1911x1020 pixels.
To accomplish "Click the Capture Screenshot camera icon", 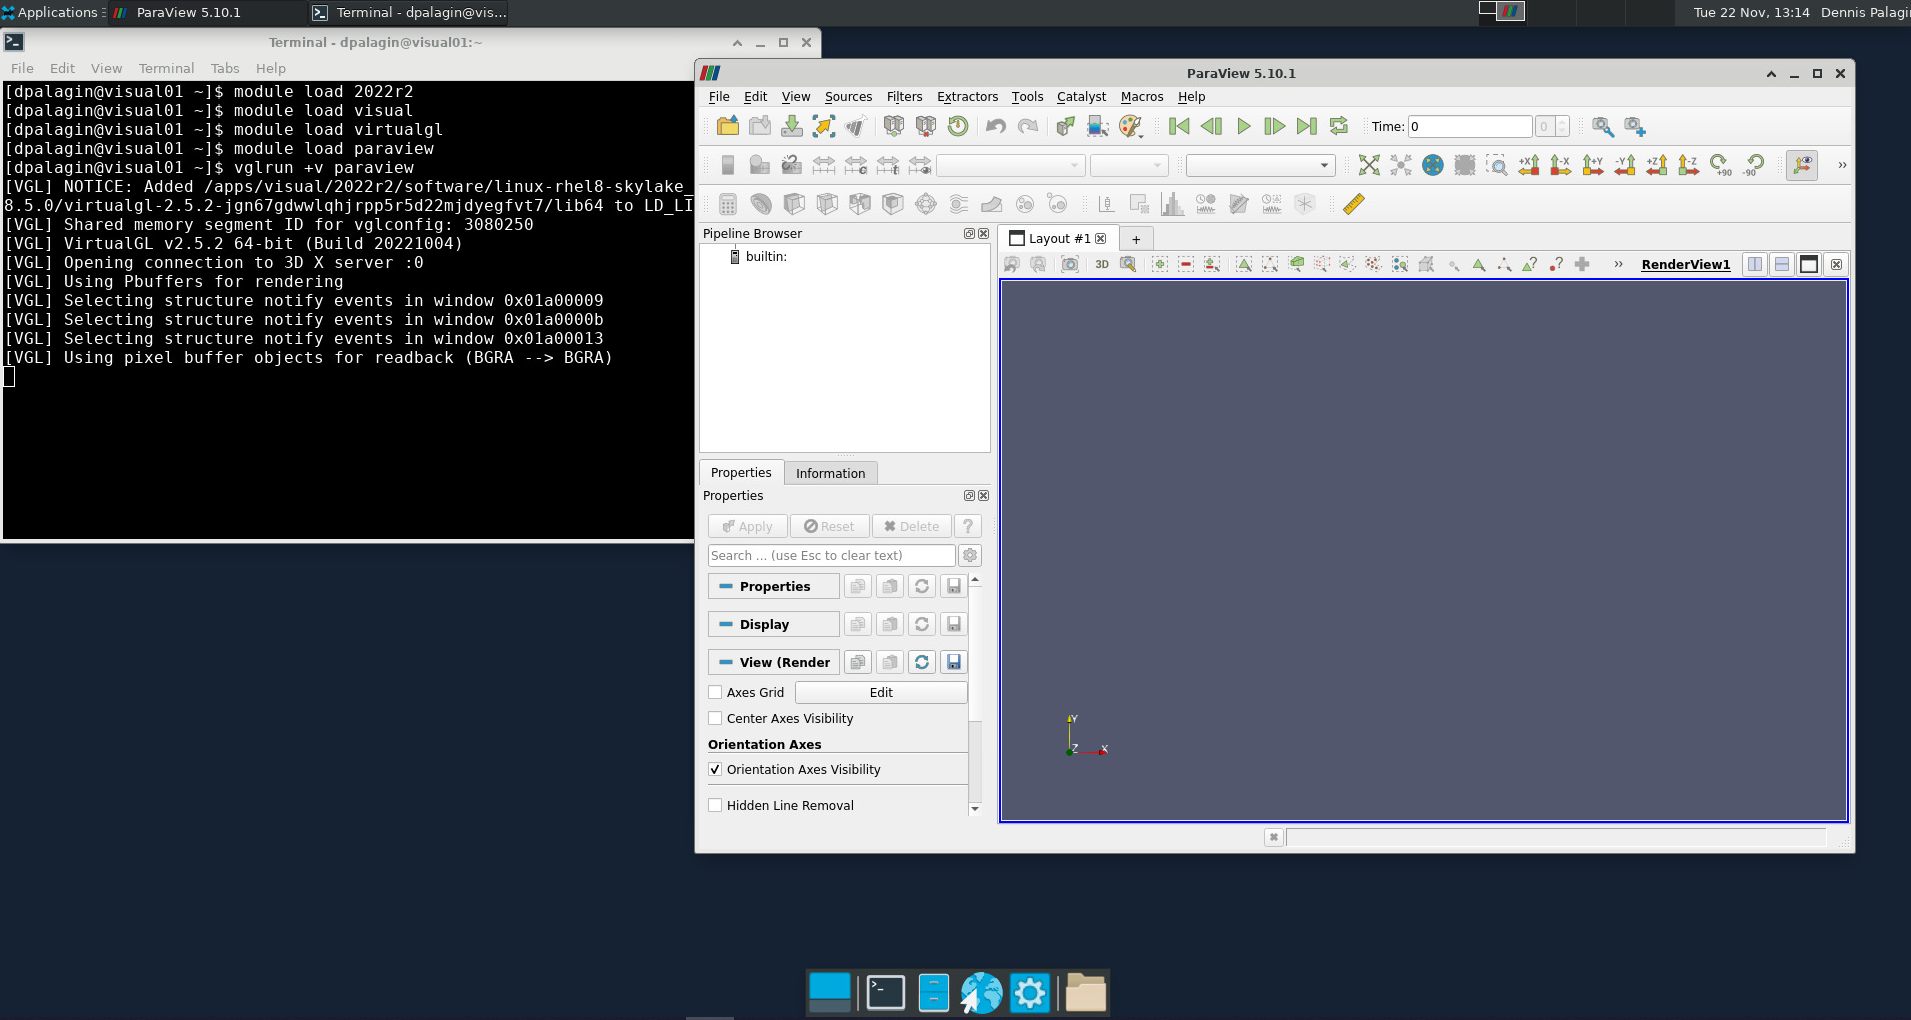I will click(x=1070, y=264).
